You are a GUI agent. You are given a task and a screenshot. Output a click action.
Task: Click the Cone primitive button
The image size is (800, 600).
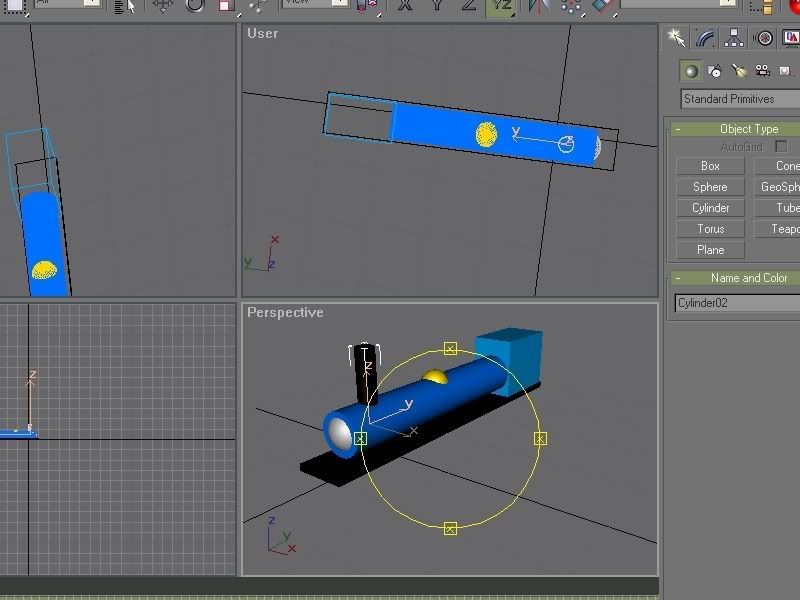click(x=777, y=166)
